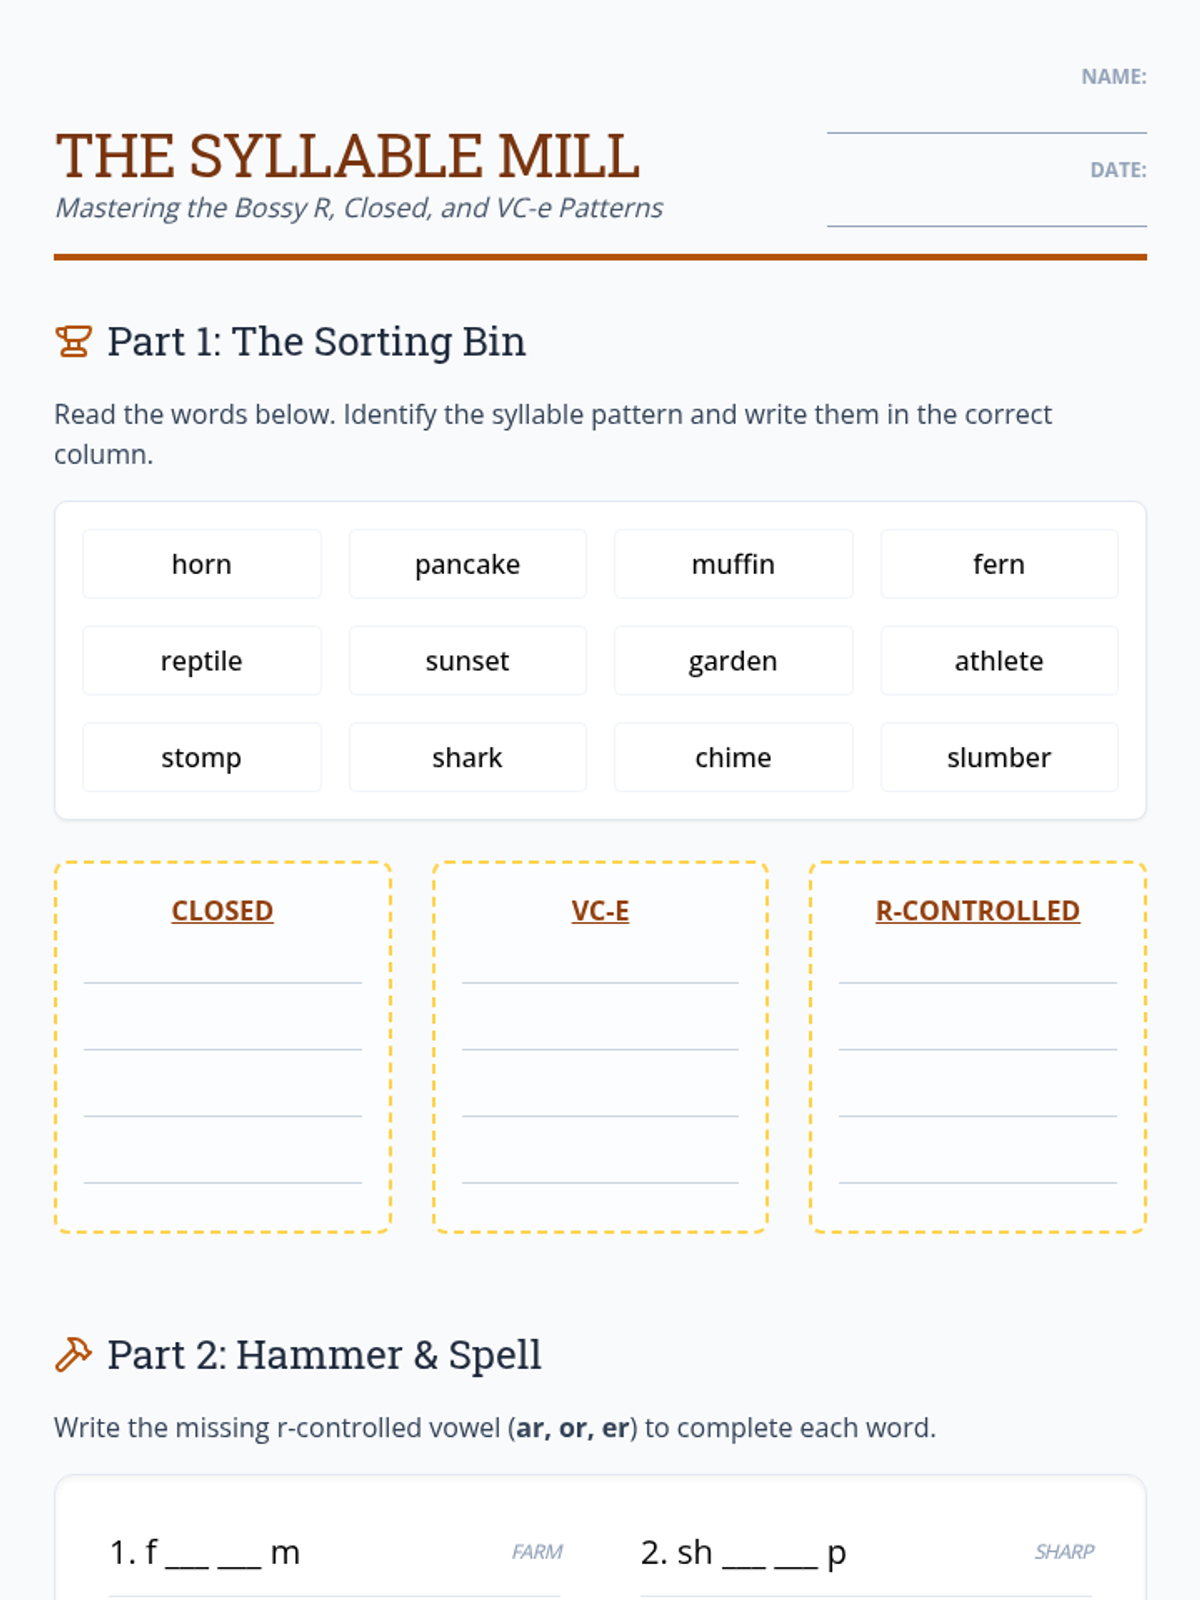This screenshot has width=1200, height=1600.
Task: Click last blank line under R-CONTROLLED
Action: 977,1168
